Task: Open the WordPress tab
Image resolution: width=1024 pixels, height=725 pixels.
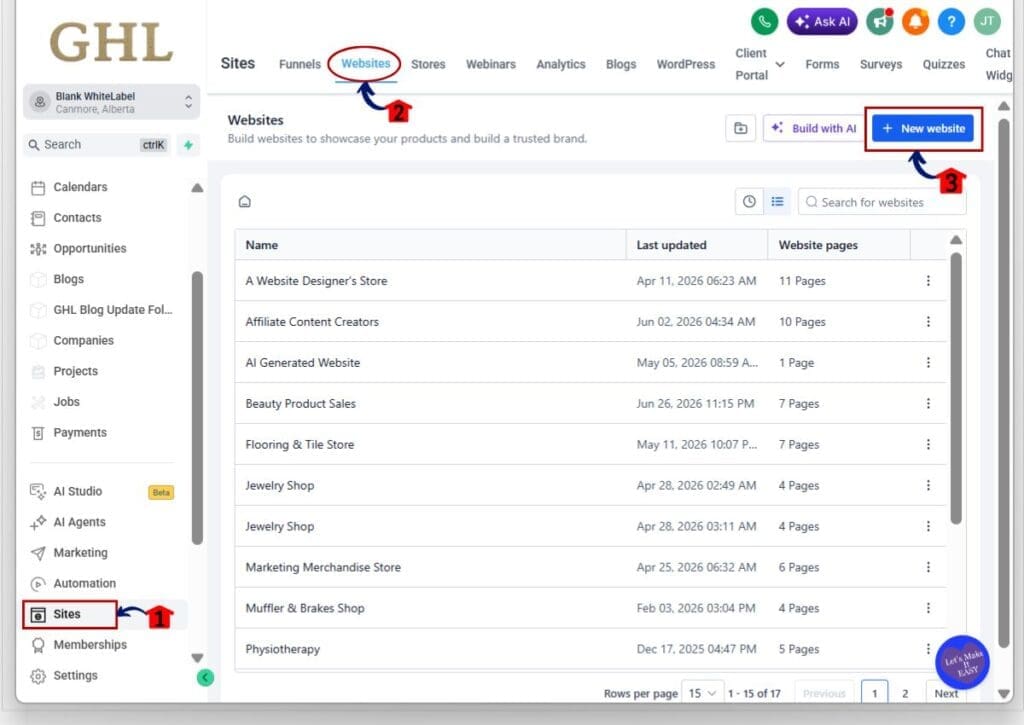Action: 686,64
